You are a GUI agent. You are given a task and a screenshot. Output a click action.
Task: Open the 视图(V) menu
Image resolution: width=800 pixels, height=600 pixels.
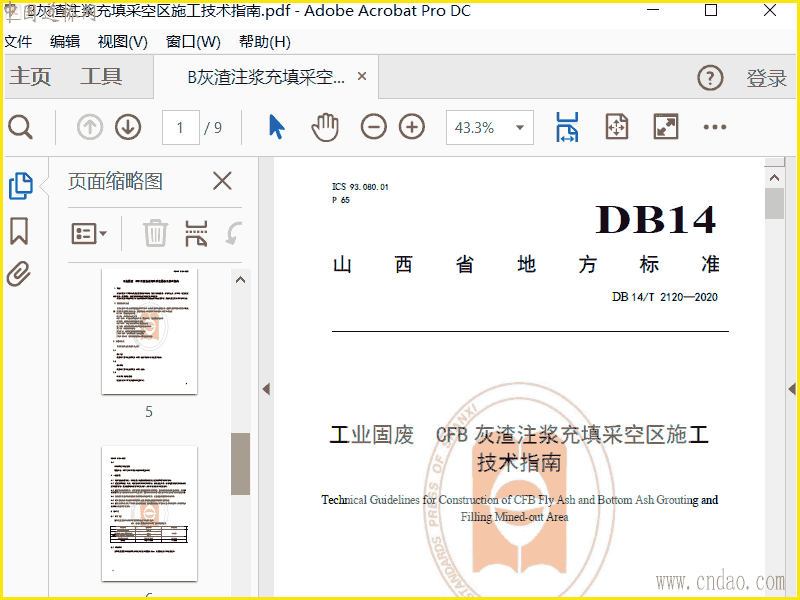tap(122, 41)
